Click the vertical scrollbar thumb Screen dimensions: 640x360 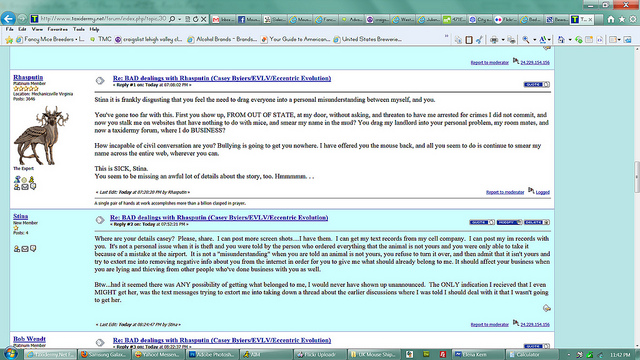636,176
